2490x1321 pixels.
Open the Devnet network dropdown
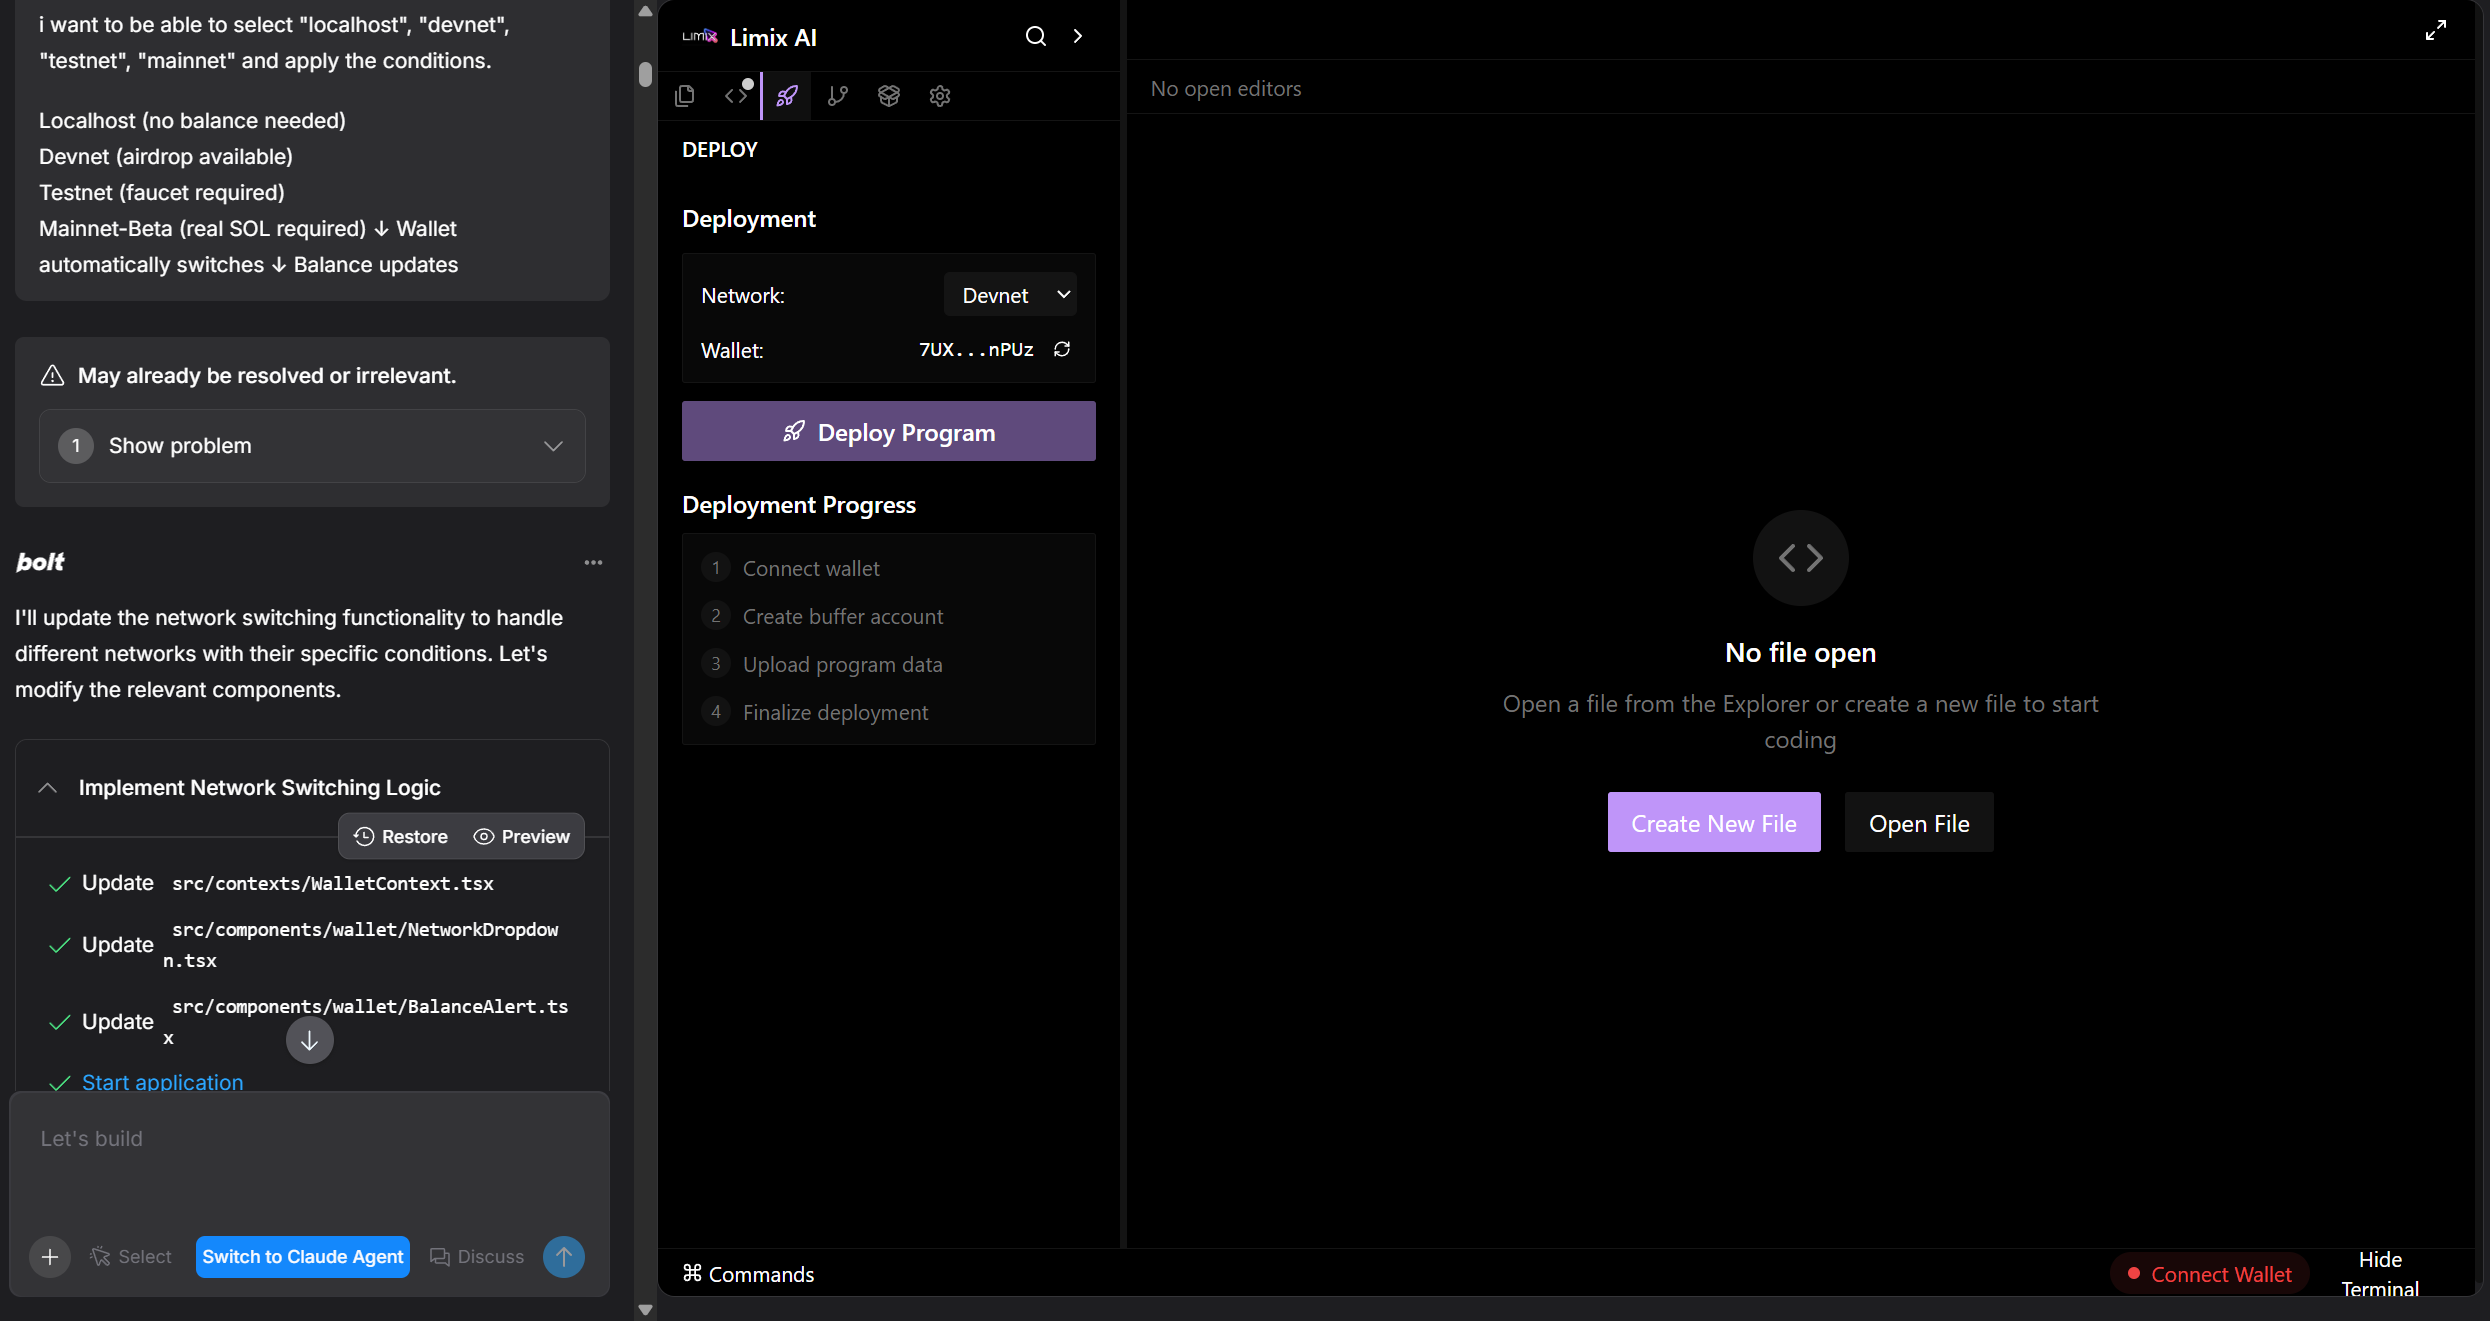click(x=1010, y=295)
